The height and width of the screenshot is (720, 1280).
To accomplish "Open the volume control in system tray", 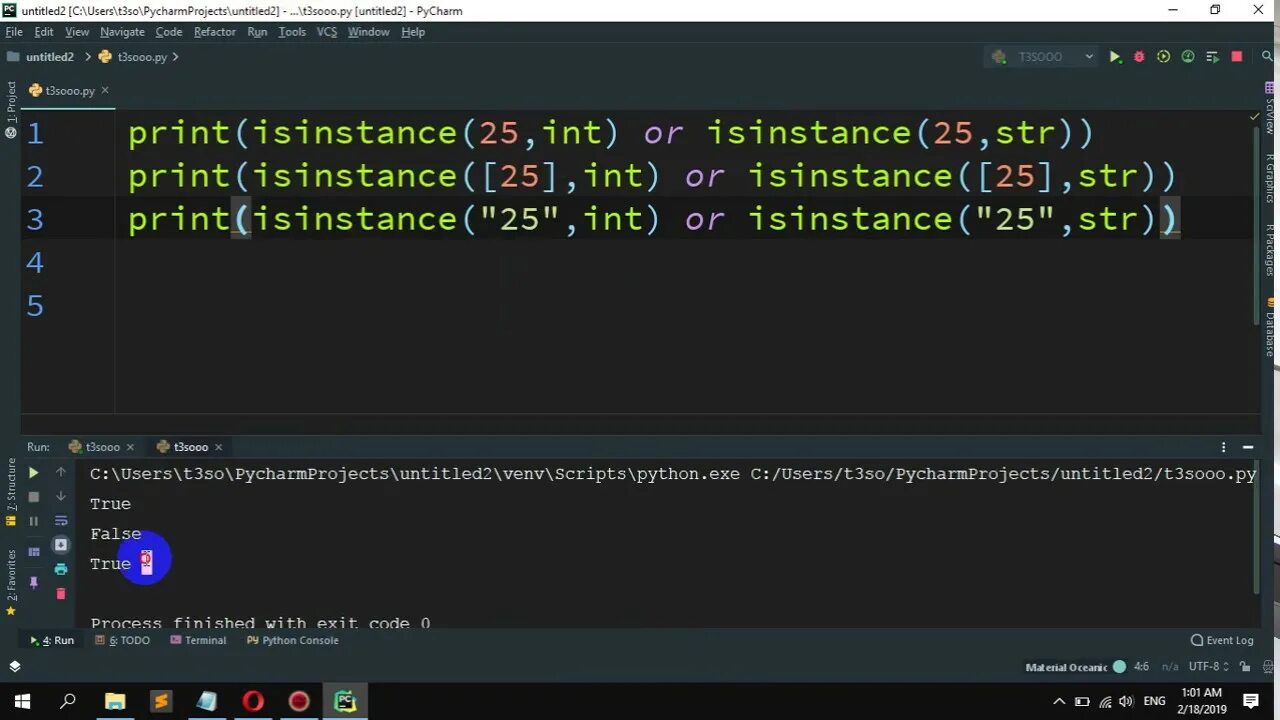I will point(1127,701).
